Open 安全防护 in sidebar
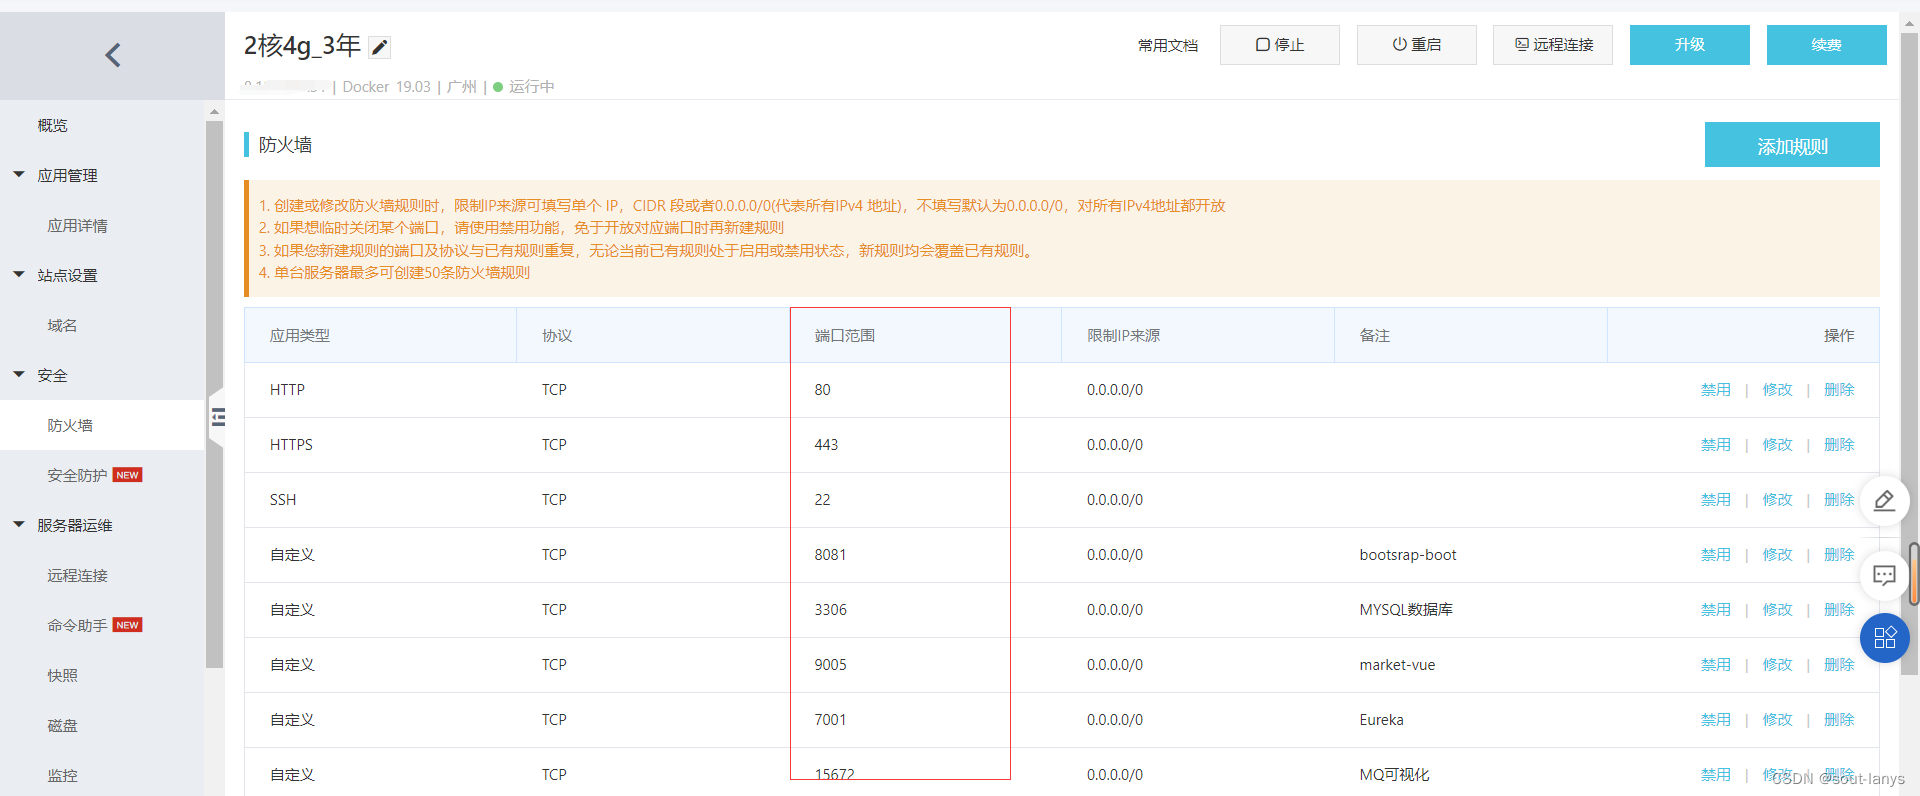The image size is (1920, 796). [77, 475]
